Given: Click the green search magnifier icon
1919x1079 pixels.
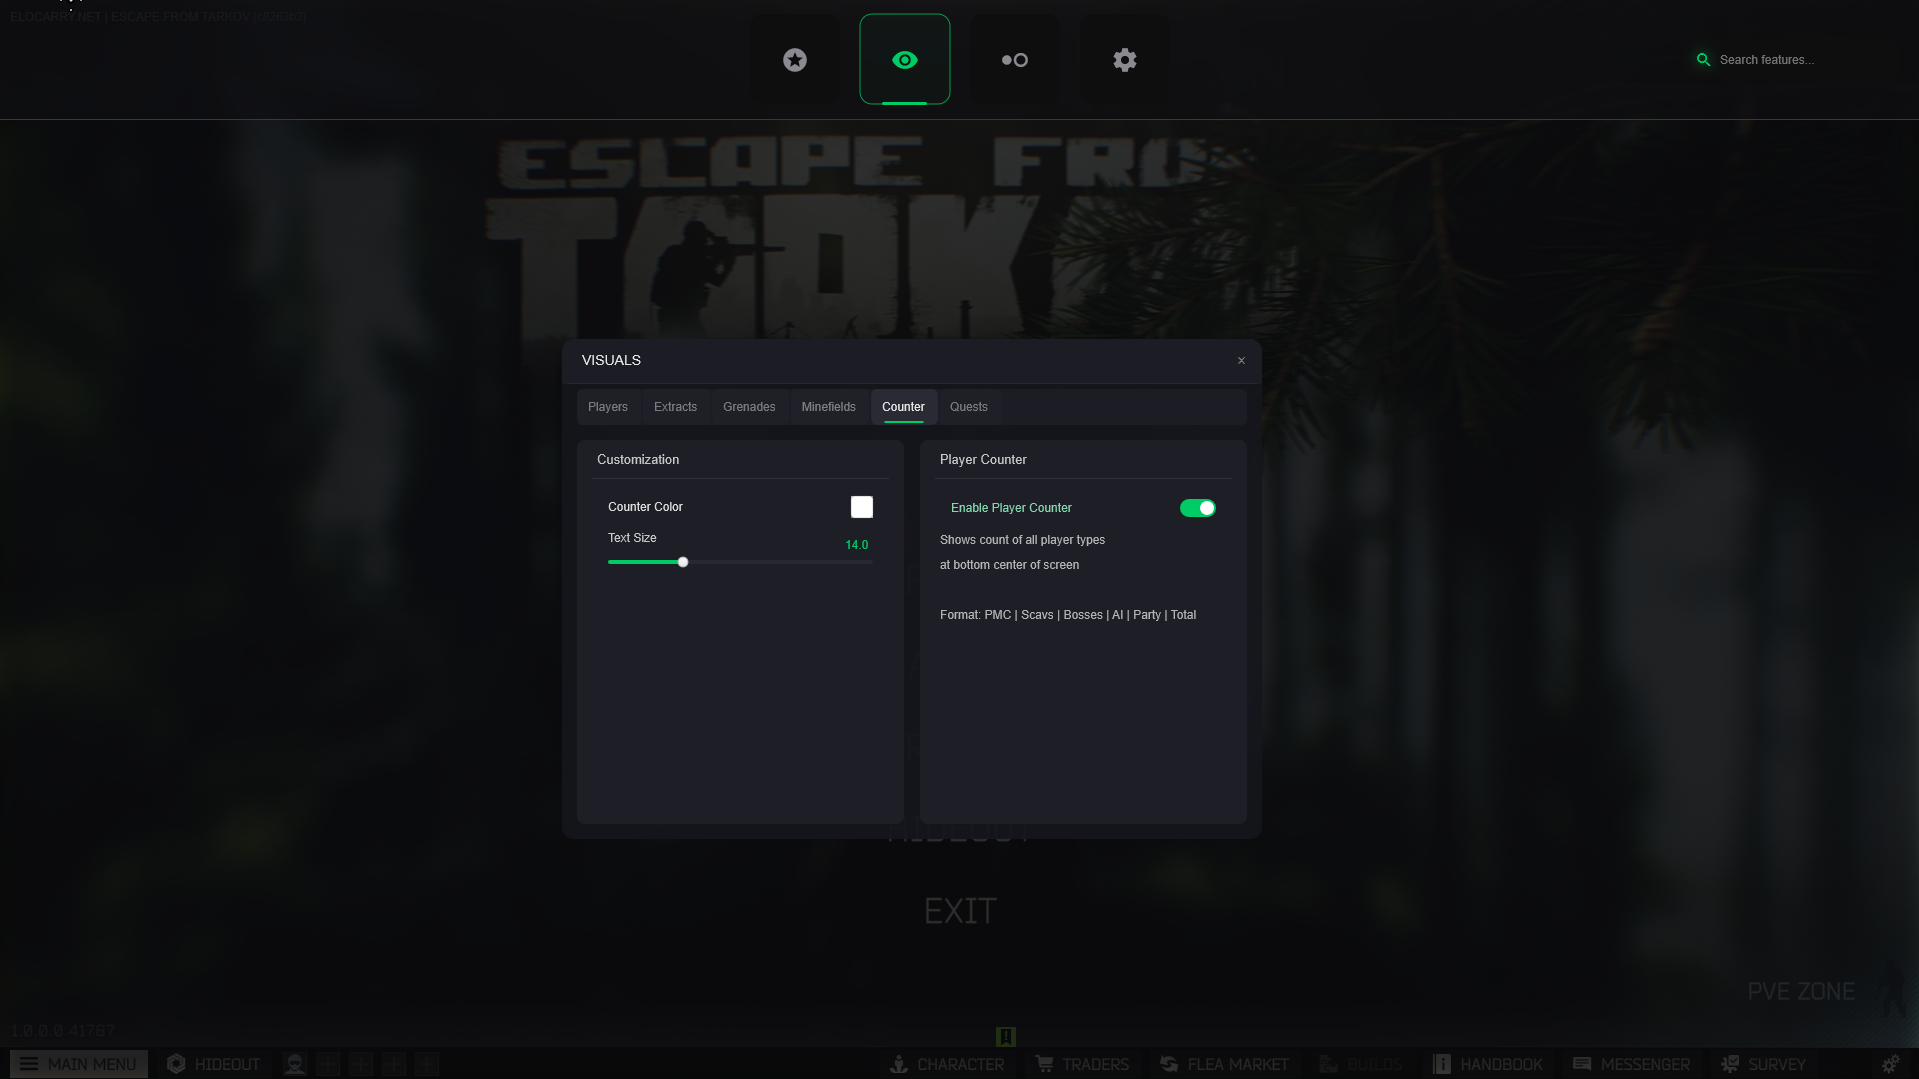Looking at the screenshot, I should point(1703,60).
